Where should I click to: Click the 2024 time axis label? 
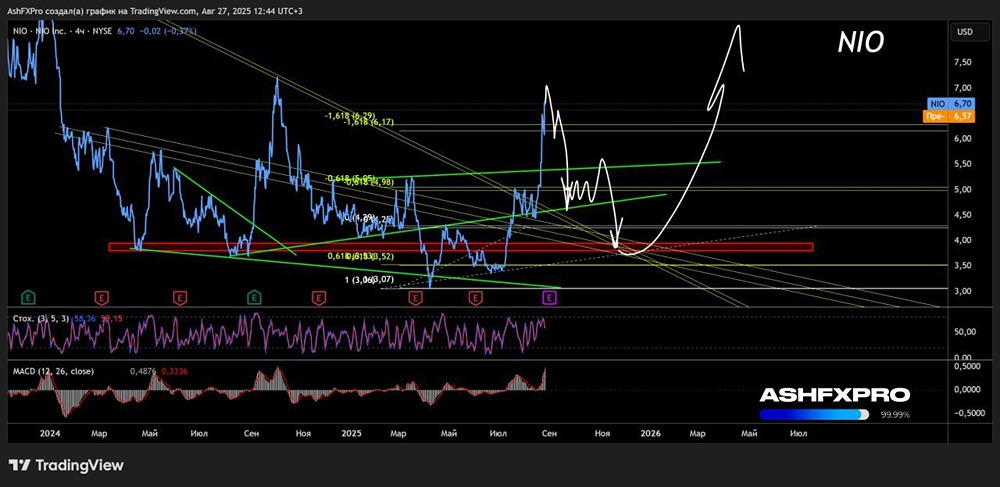coord(49,433)
